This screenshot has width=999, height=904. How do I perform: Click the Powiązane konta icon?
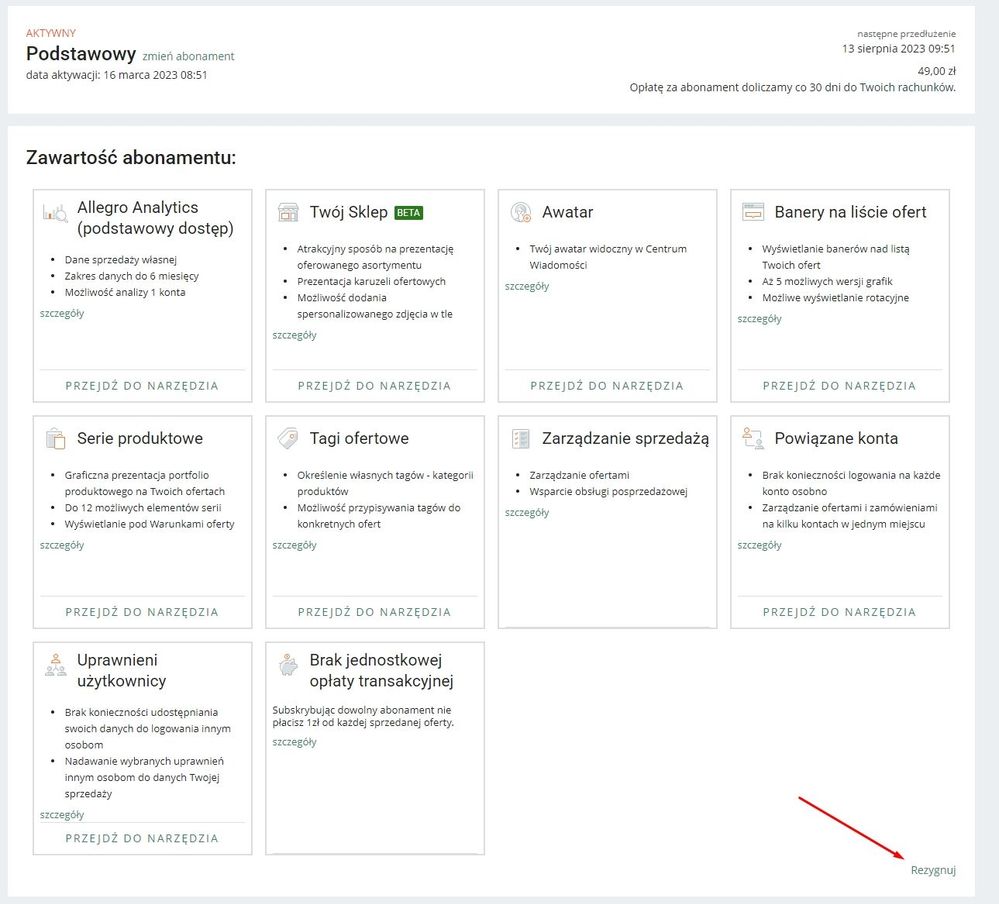753,438
